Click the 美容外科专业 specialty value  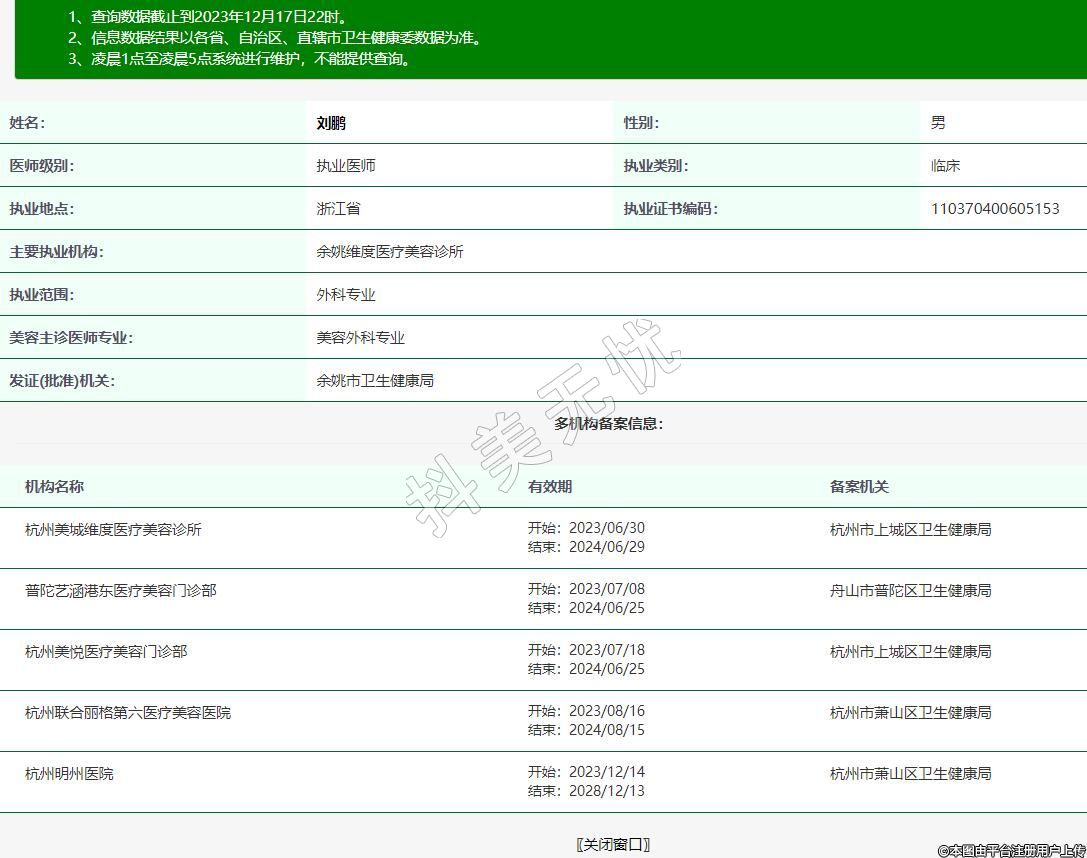361,338
